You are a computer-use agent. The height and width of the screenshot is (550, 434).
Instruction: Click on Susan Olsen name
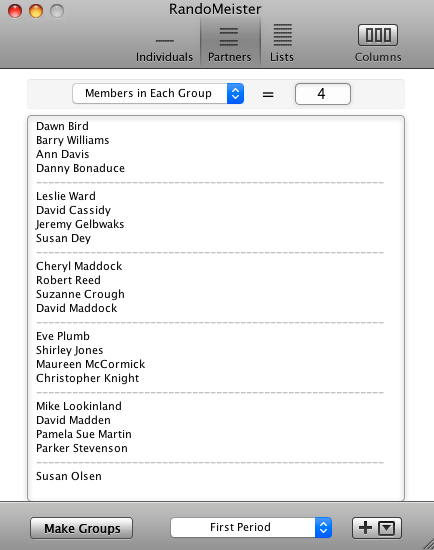(69, 476)
